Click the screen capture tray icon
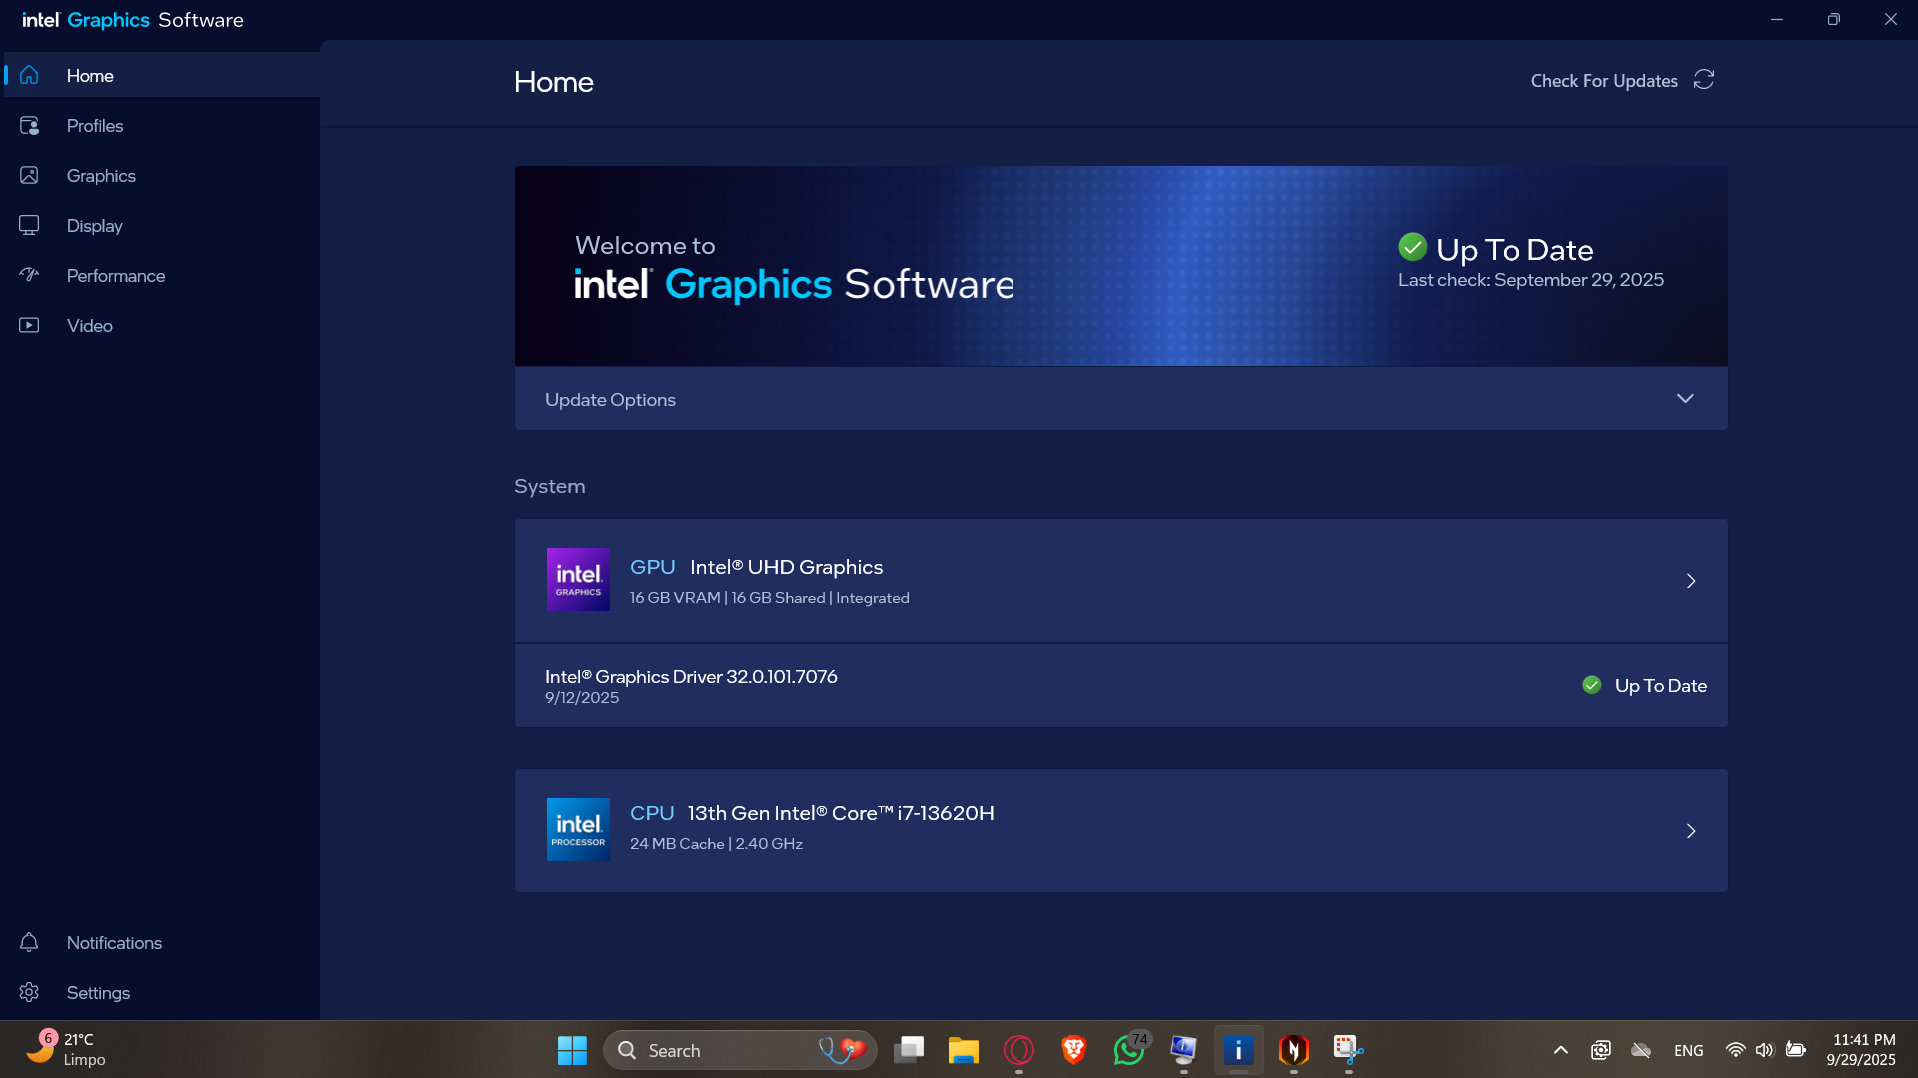The image size is (1918, 1078). click(1601, 1050)
